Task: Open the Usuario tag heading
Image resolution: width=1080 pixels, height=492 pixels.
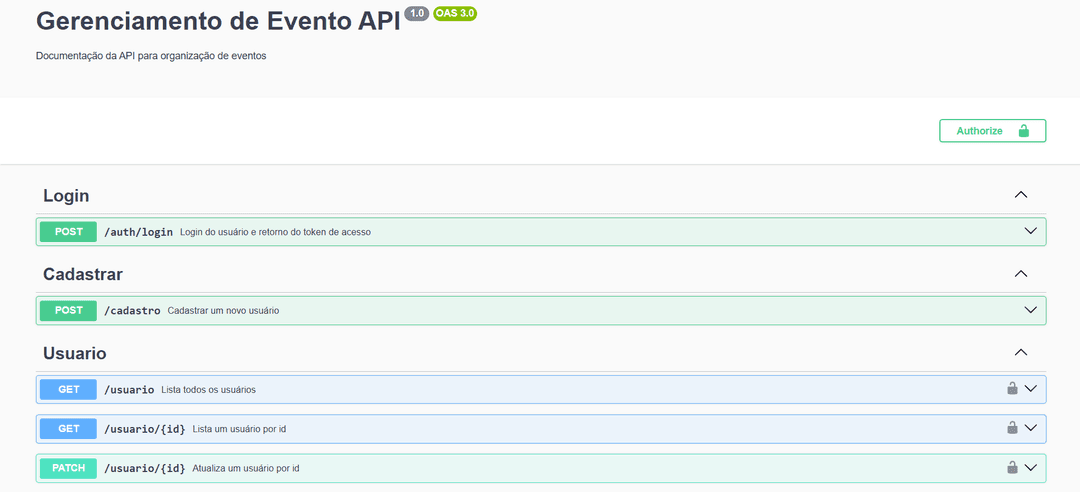Action: [x=74, y=353]
